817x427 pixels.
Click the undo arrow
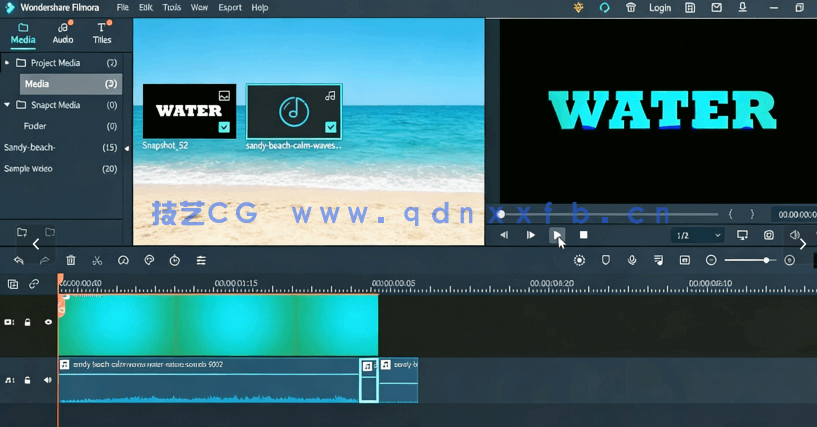tap(19, 260)
